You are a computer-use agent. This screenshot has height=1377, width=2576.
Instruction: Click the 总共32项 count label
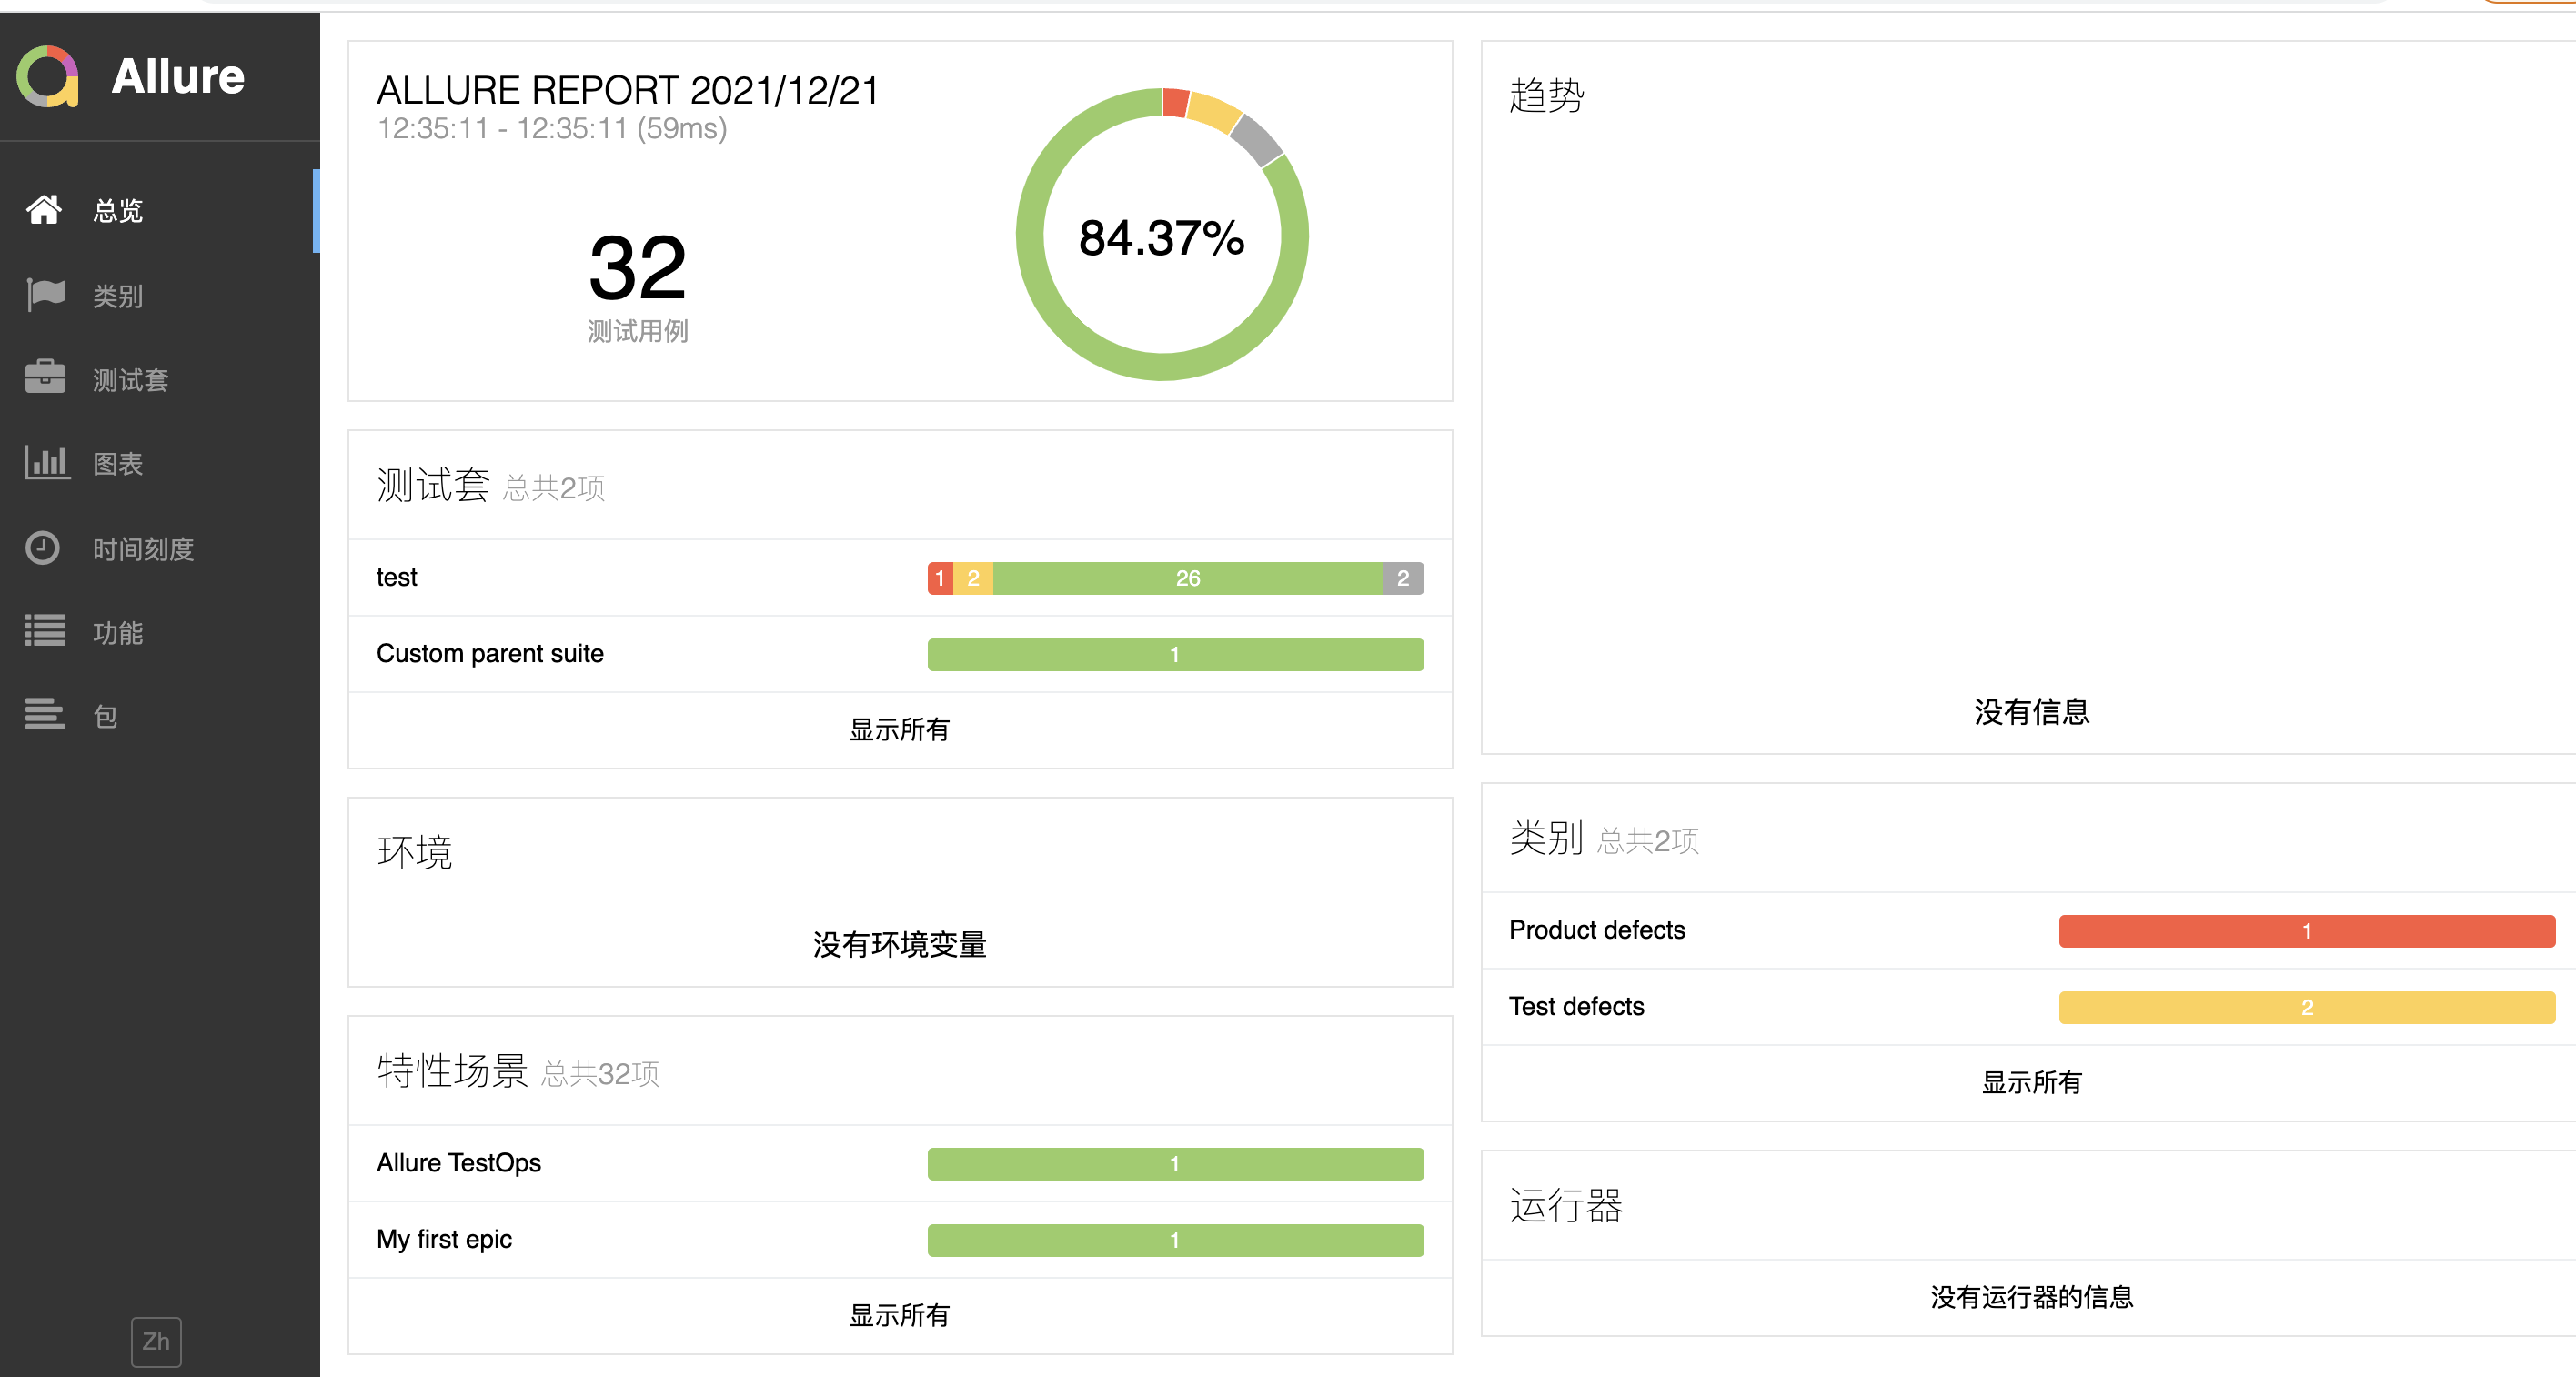tap(600, 1074)
